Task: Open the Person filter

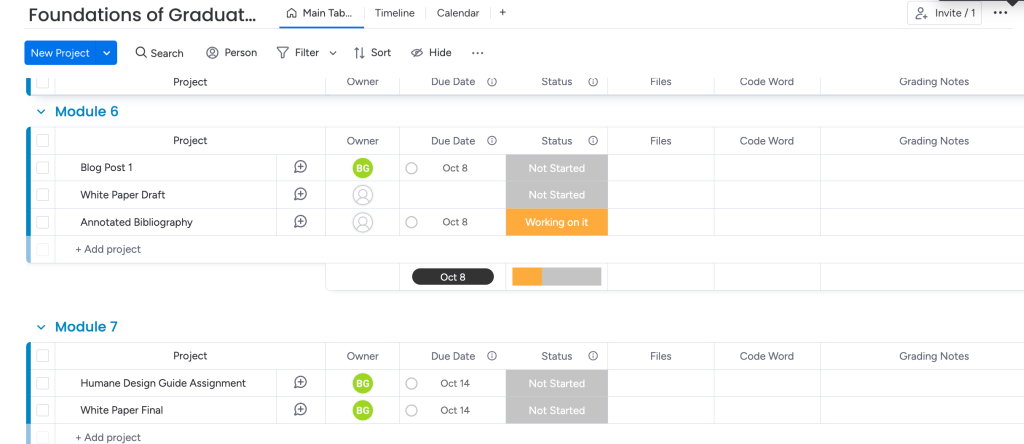Action: click(231, 53)
